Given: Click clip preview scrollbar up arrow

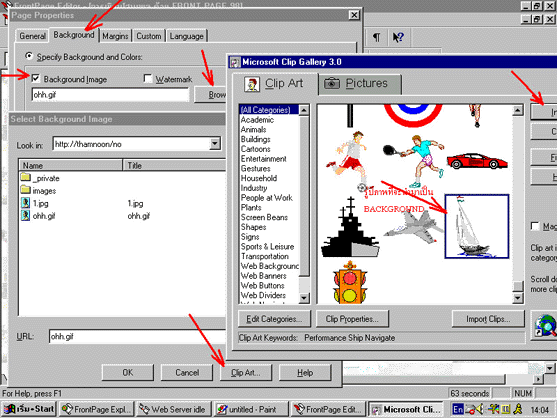Looking at the screenshot, I should tap(518, 110).
